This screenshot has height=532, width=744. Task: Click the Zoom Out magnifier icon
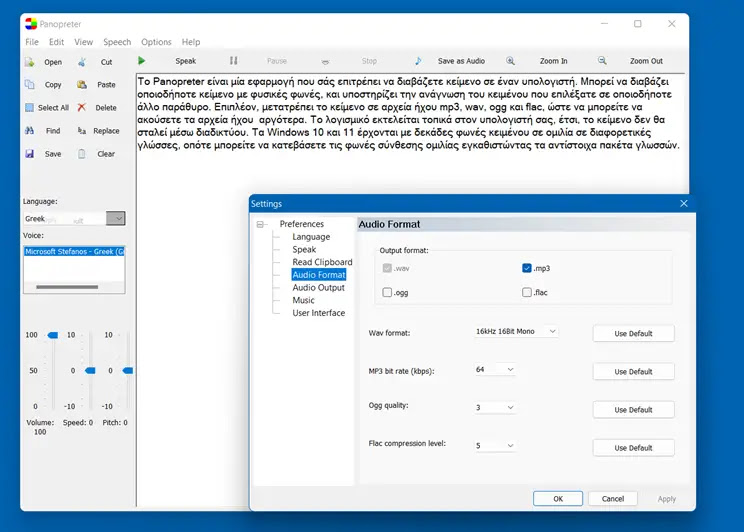click(602, 60)
